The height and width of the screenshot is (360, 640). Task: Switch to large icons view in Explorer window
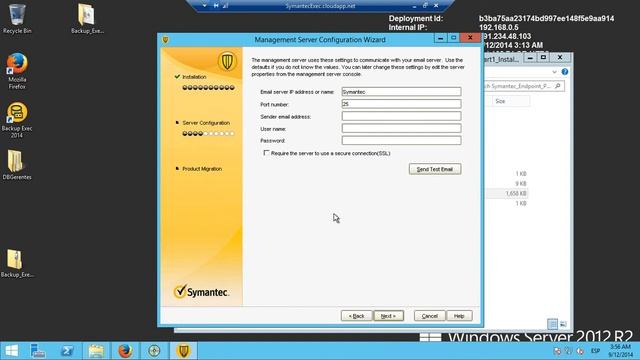563,324
